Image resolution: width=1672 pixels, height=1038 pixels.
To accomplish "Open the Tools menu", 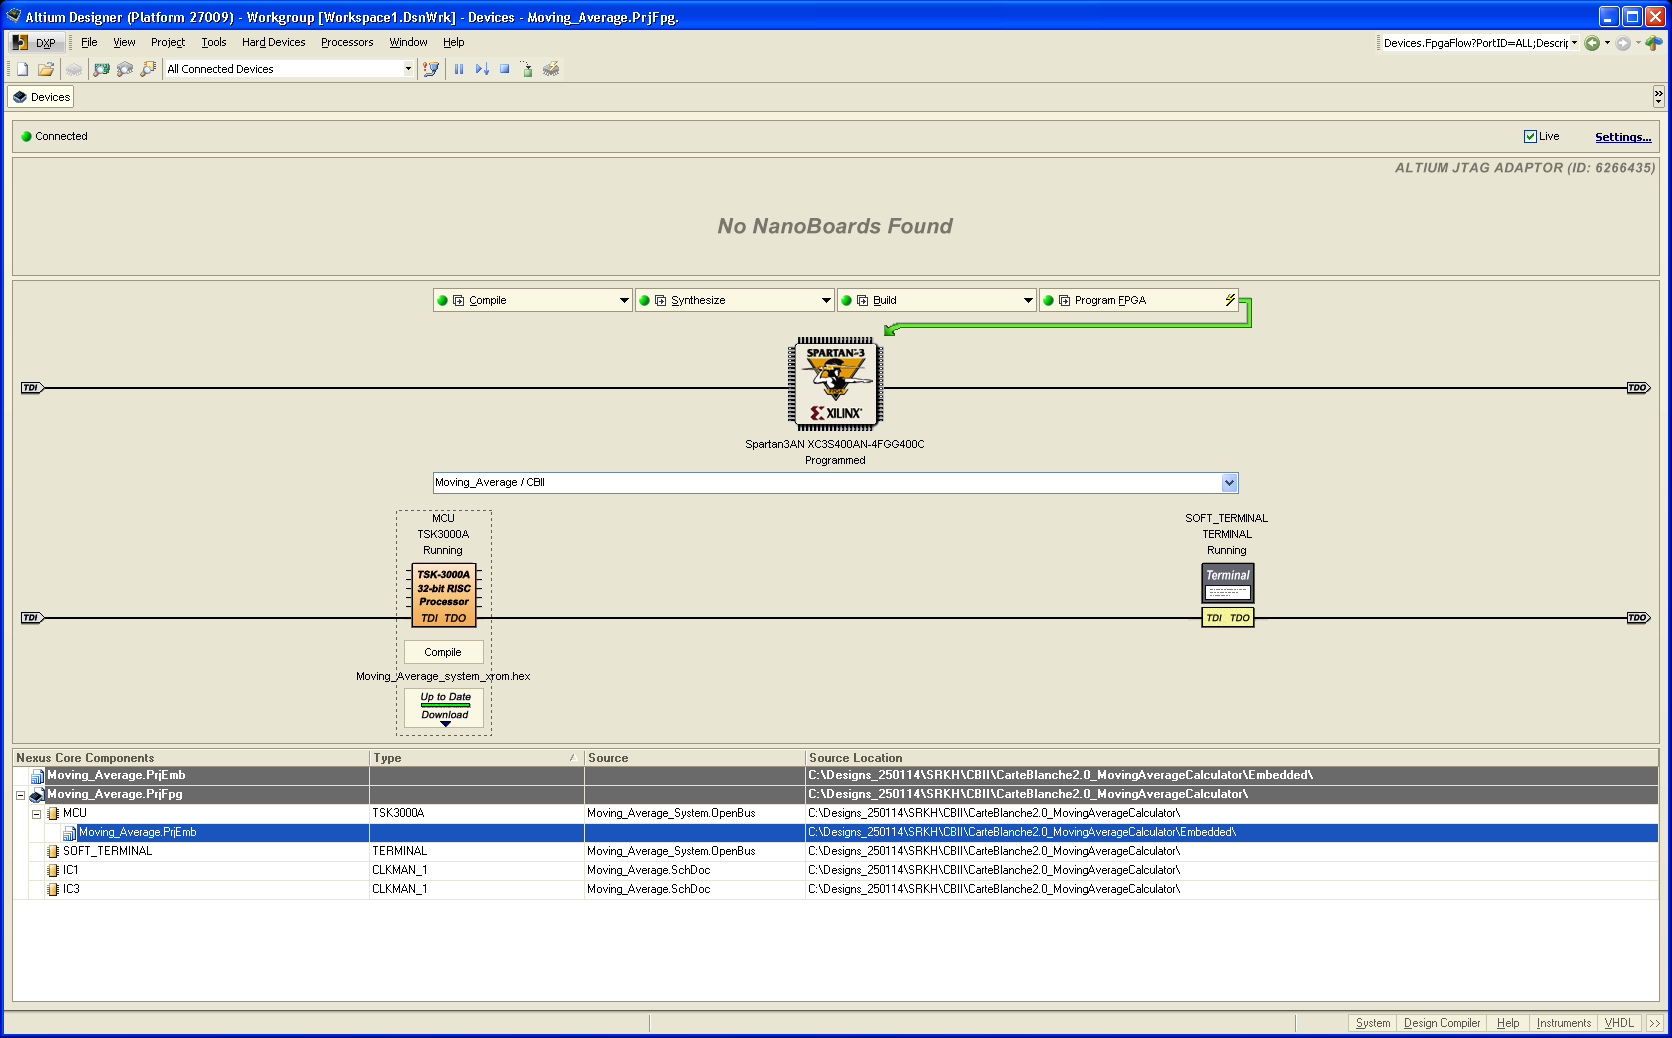I will click(214, 42).
